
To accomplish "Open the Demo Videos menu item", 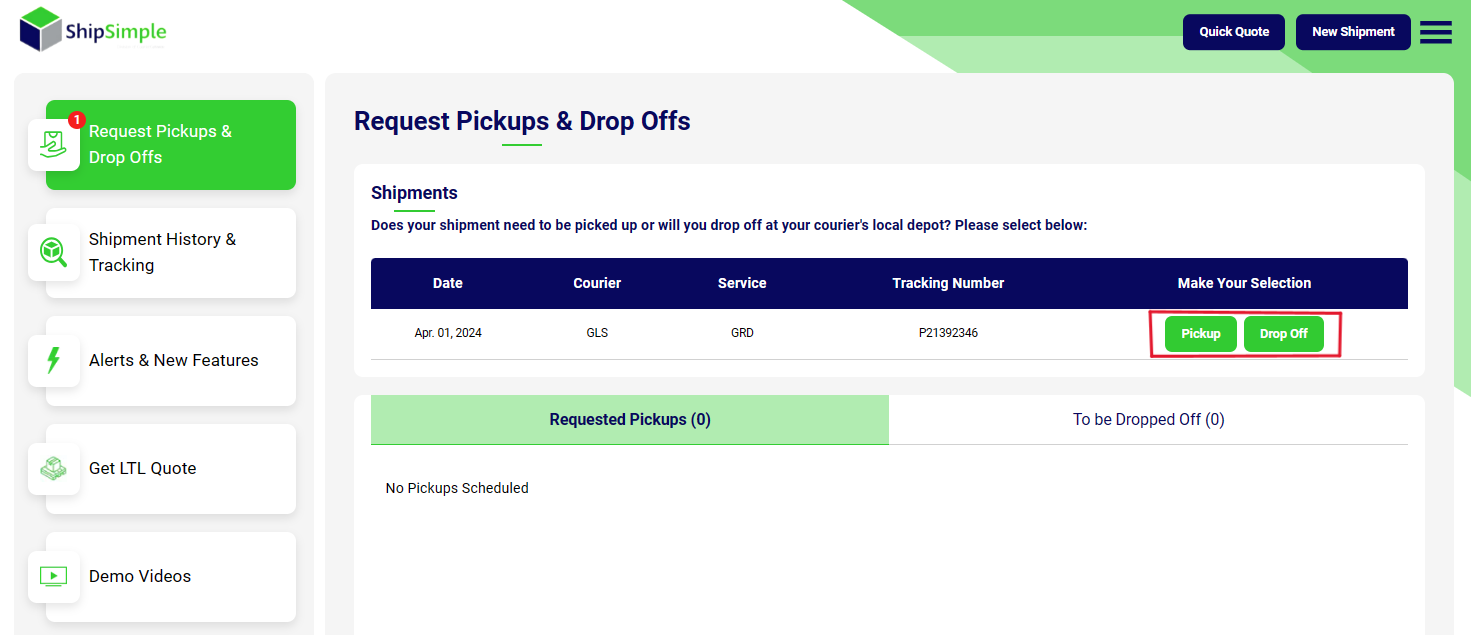I will pyautogui.click(x=171, y=577).
